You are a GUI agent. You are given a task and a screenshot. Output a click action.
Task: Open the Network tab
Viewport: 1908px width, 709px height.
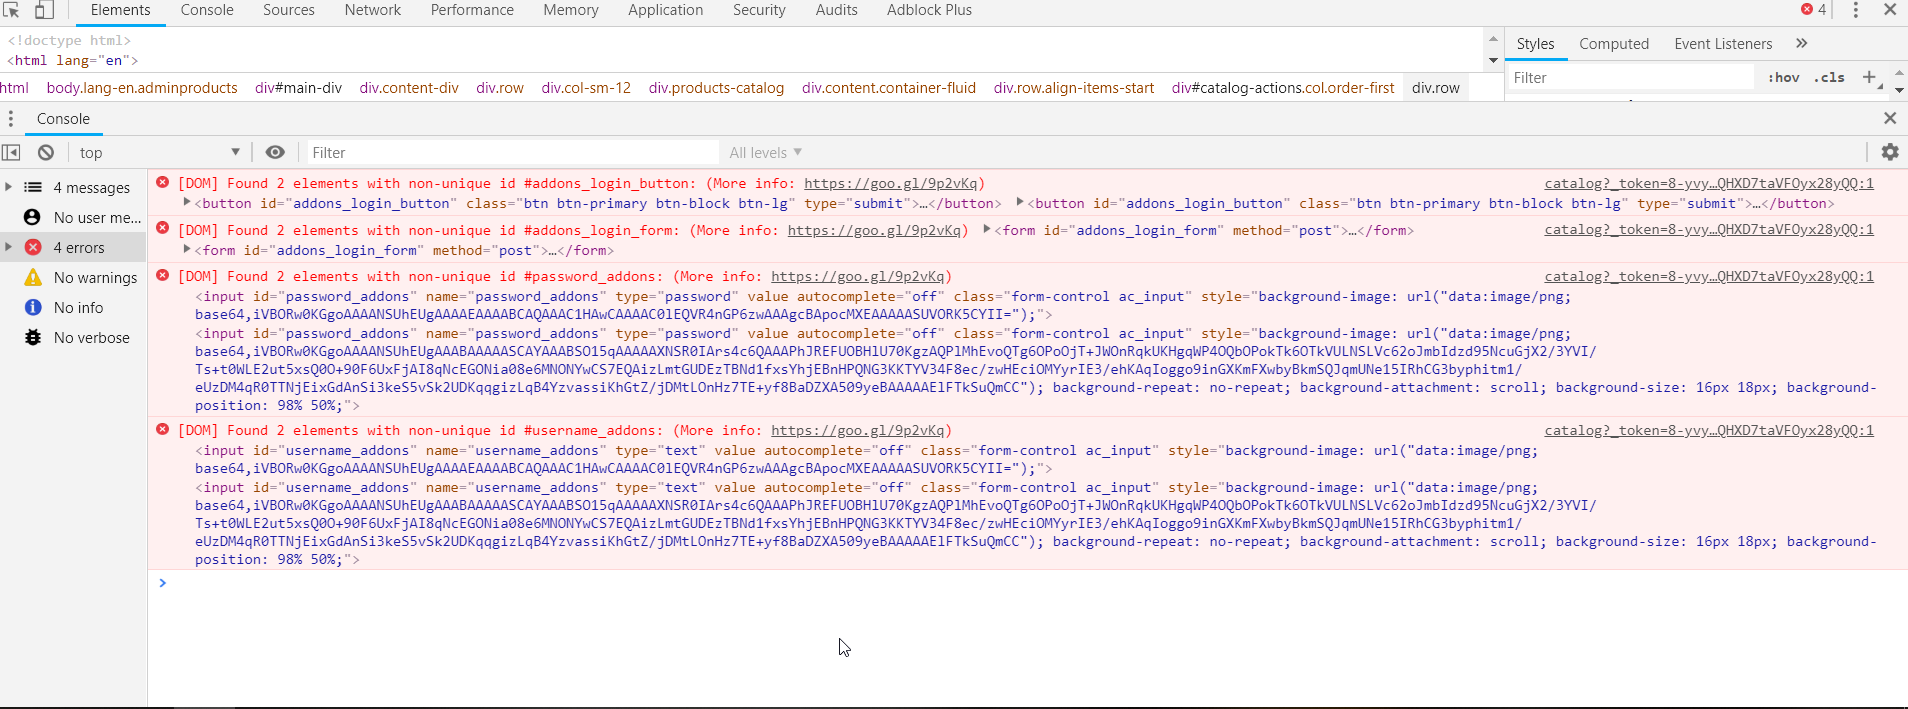373,10
